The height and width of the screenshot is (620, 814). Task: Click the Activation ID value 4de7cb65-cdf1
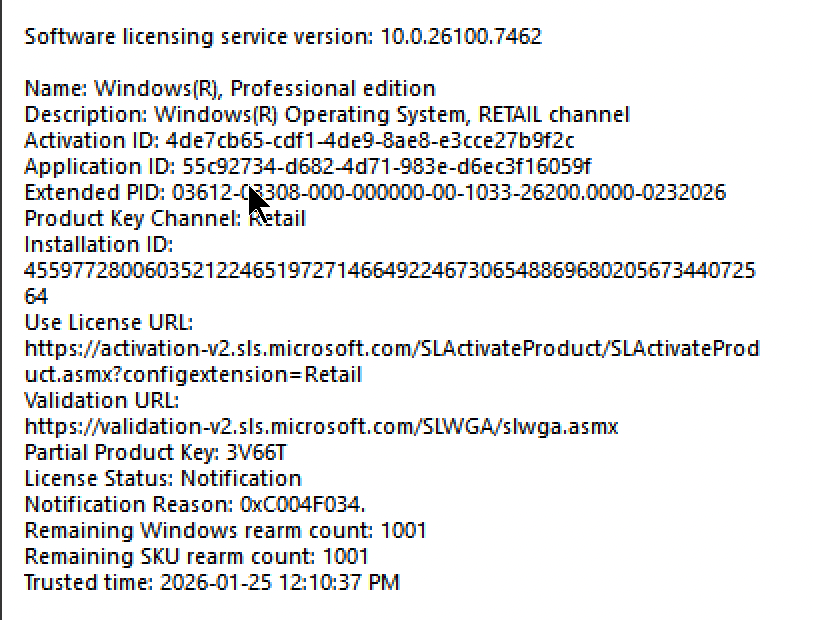pos(370,141)
